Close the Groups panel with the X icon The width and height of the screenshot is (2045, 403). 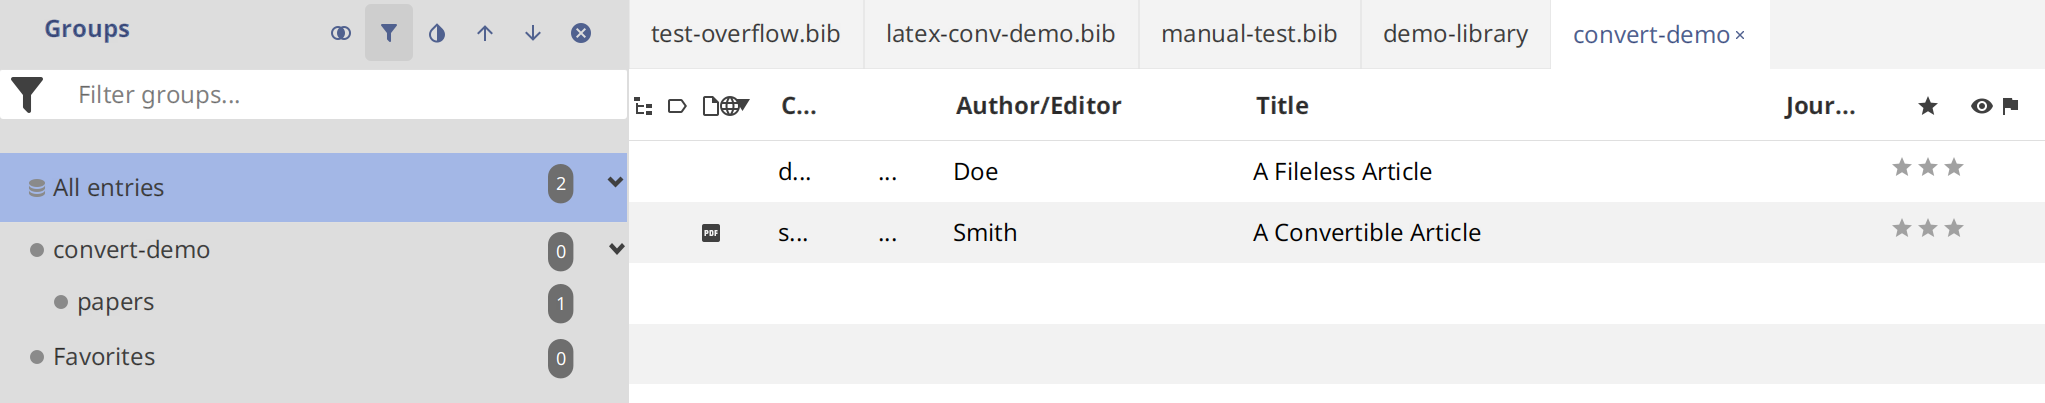(581, 33)
